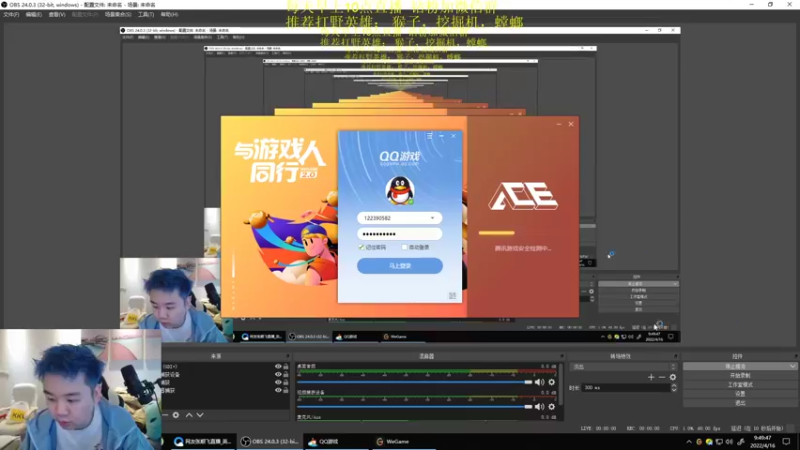
Task: Open settings gear for video capture device audio
Action: (552, 407)
